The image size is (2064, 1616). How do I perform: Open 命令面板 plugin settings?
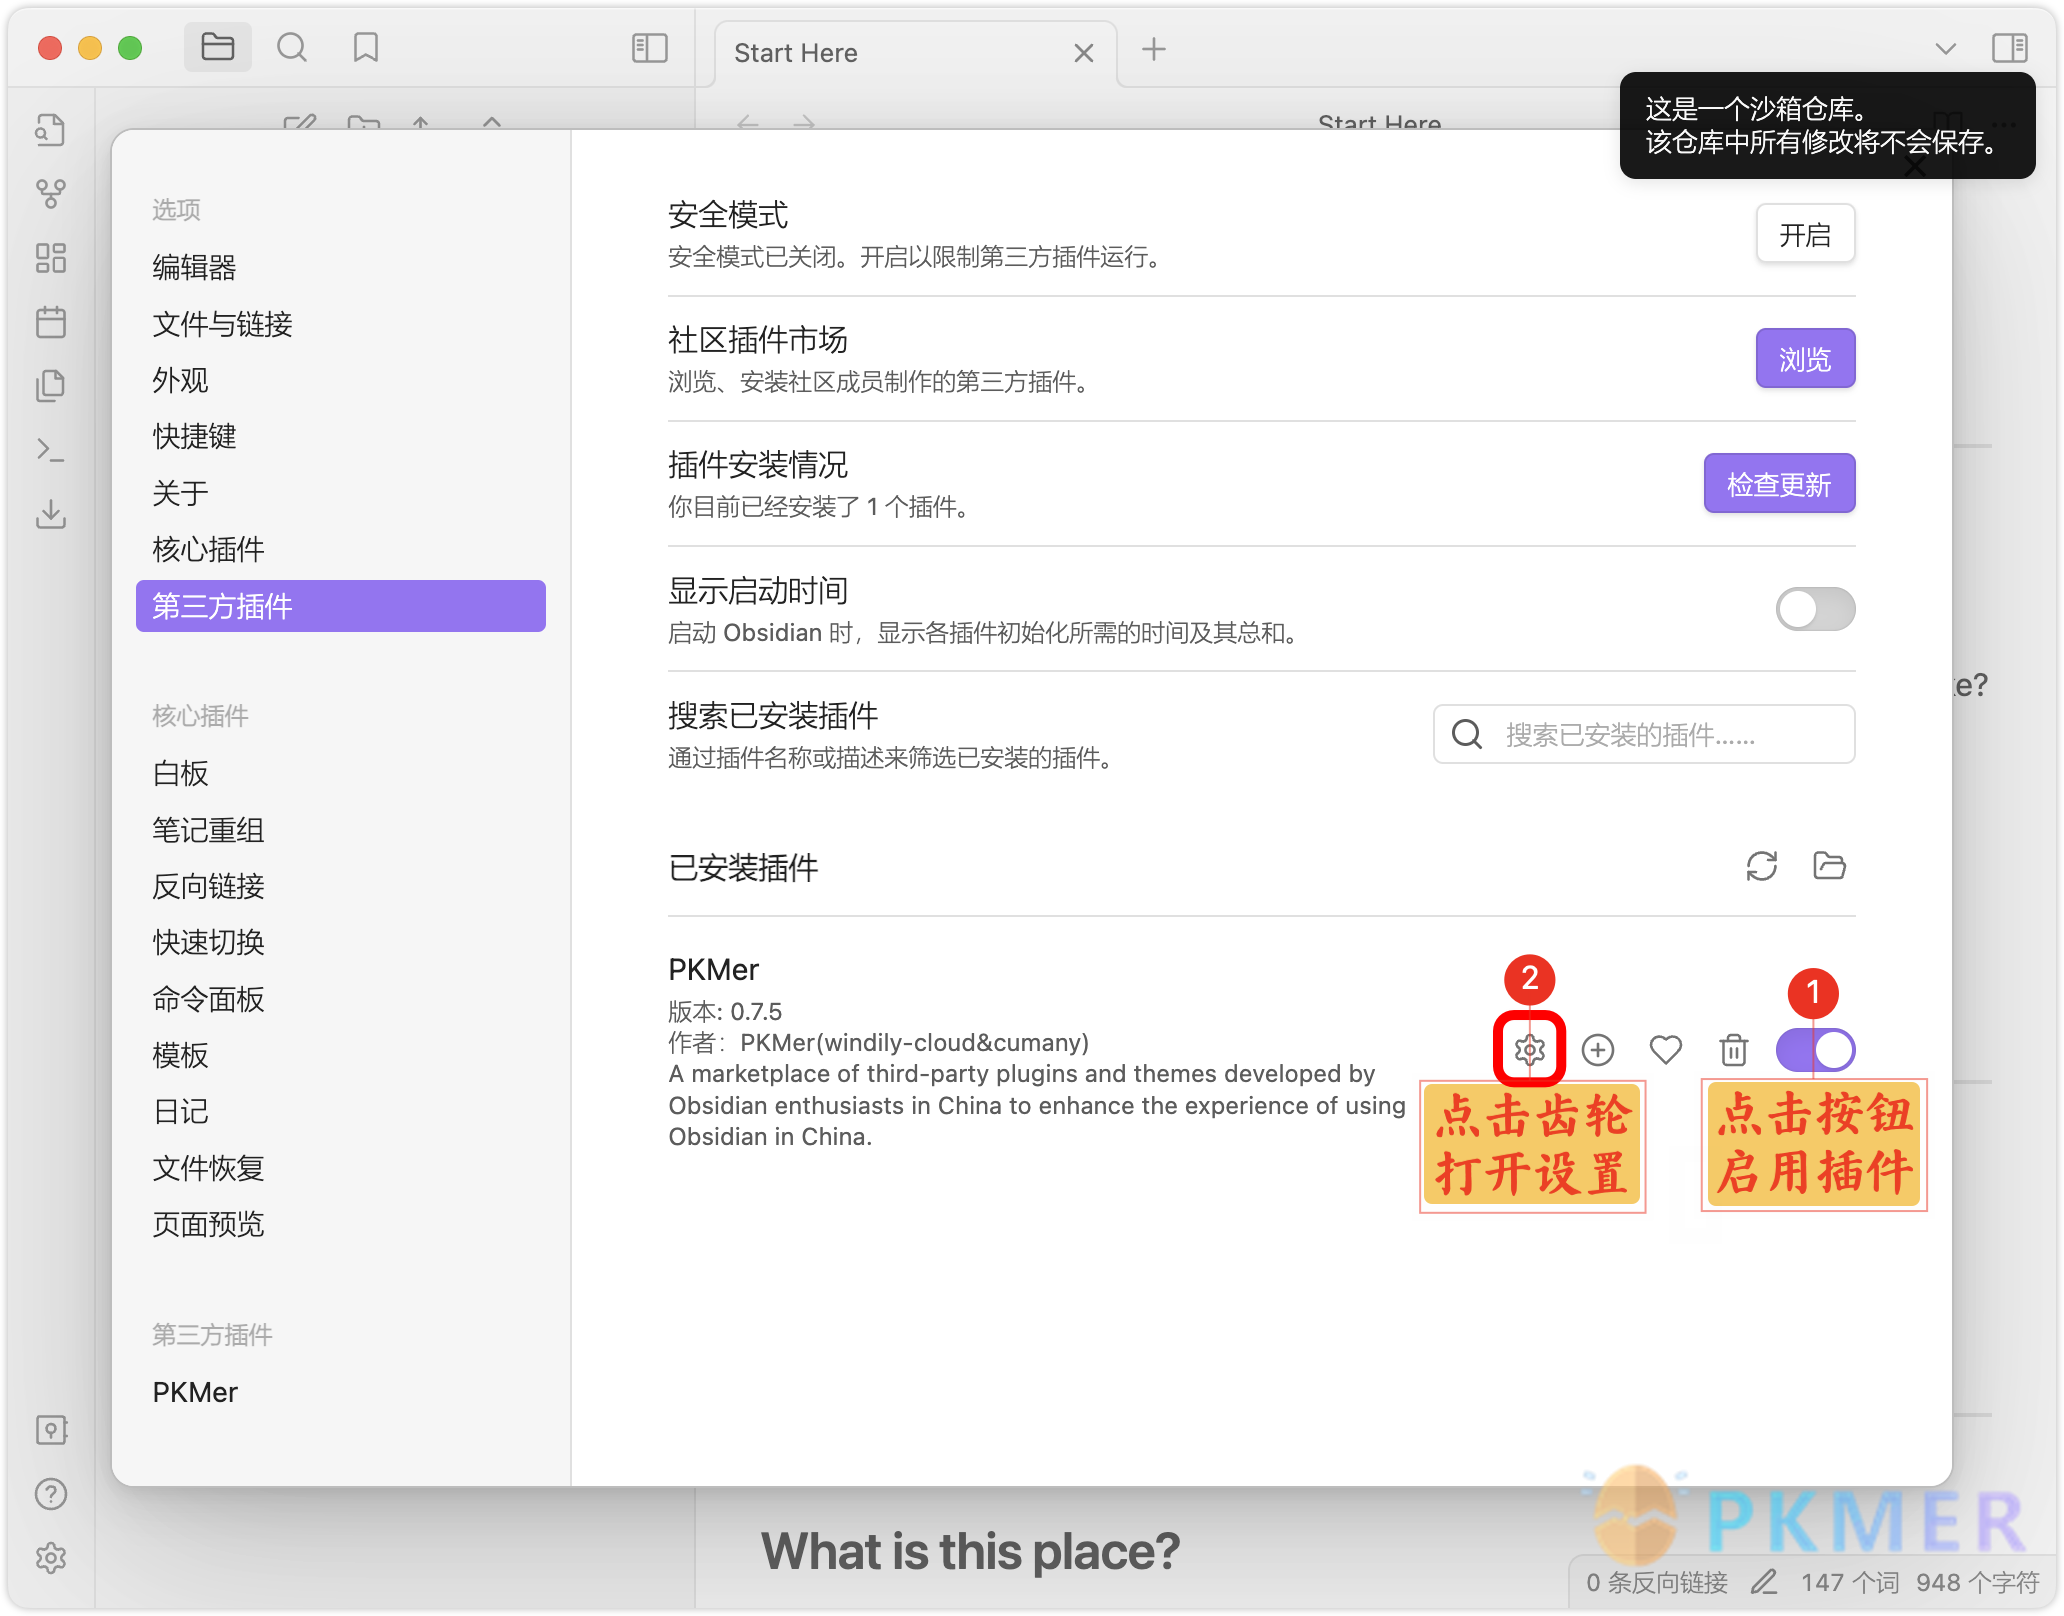pos(340,999)
